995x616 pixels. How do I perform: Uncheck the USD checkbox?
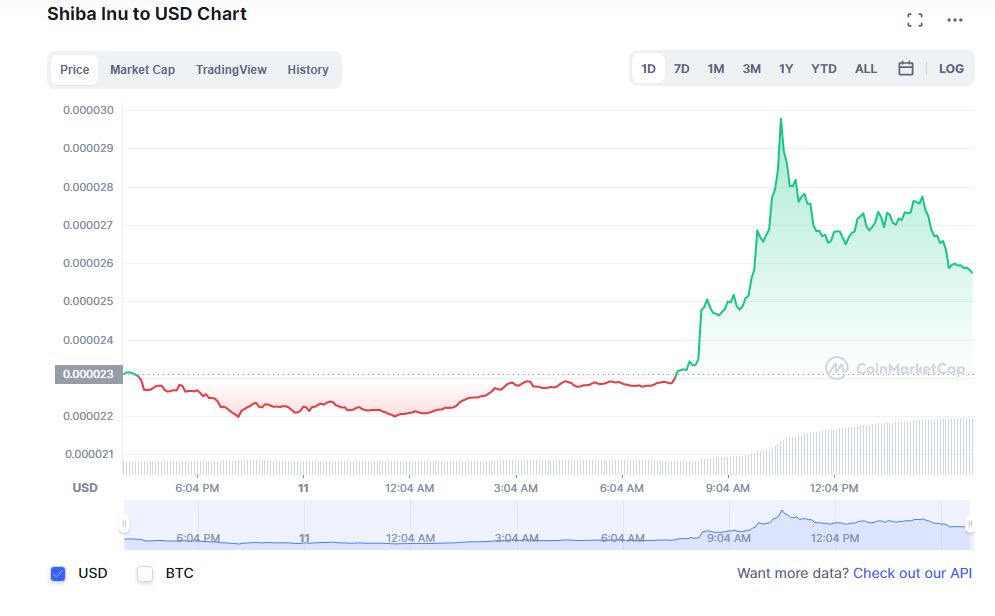[x=58, y=573]
